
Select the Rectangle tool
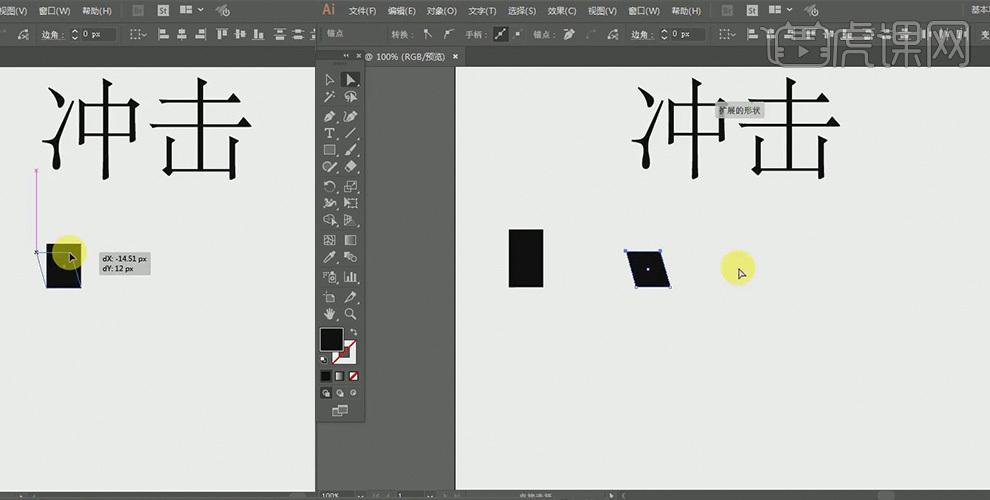pyautogui.click(x=330, y=150)
